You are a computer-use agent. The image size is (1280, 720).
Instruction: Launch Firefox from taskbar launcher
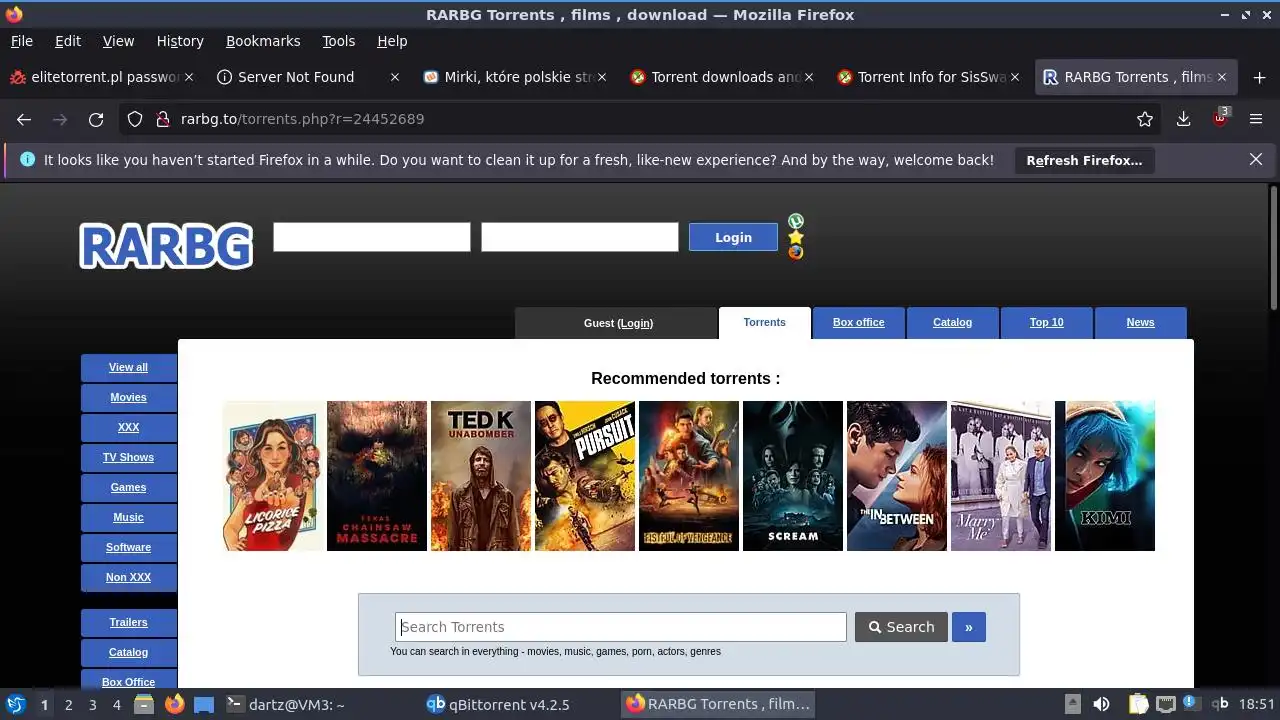click(174, 704)
